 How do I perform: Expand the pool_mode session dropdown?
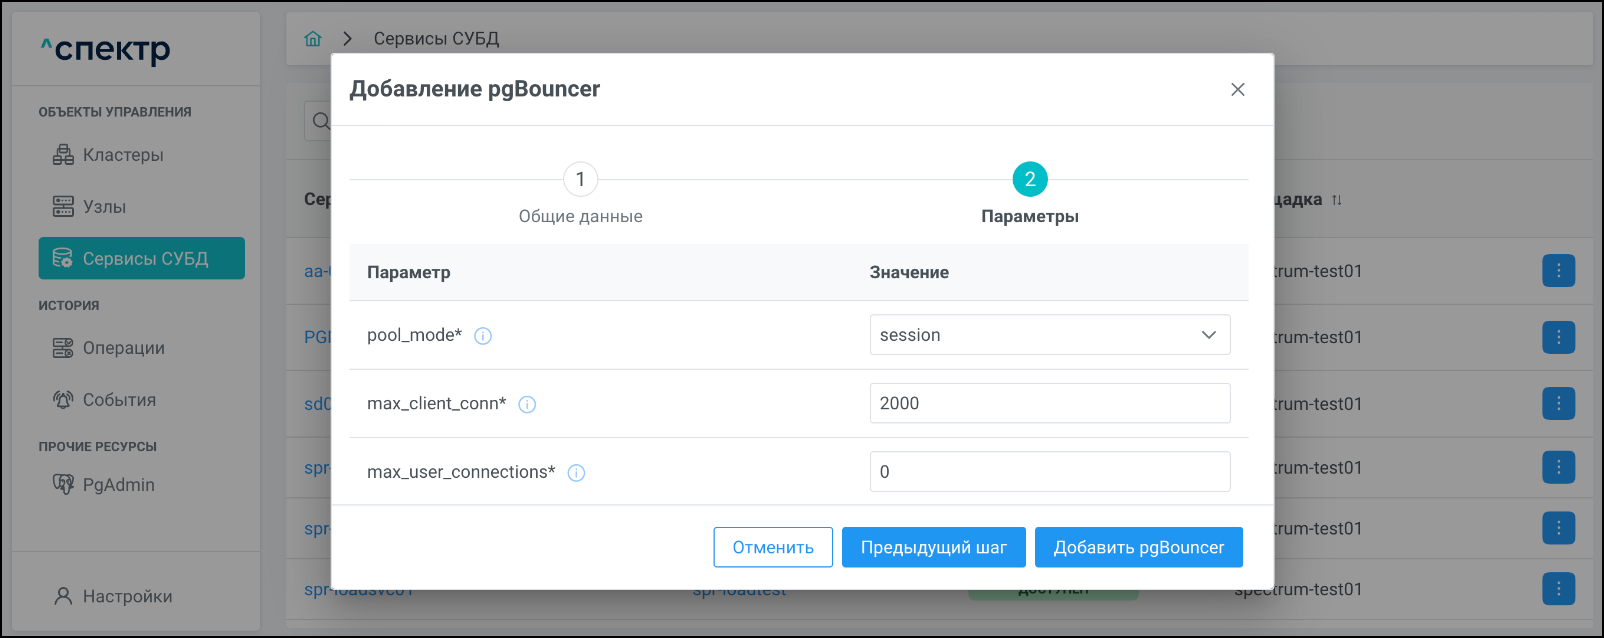tap(1049, 335)
